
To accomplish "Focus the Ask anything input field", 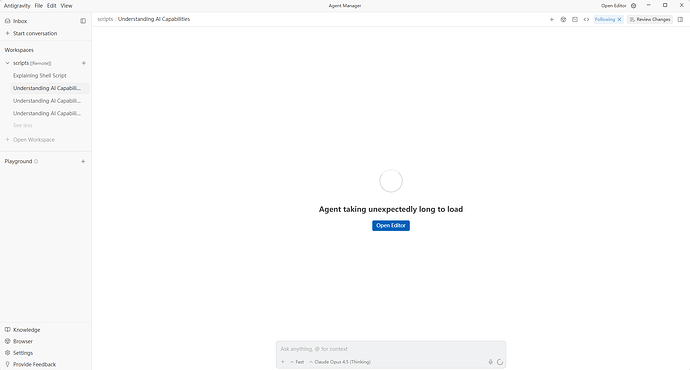I will (x=391, y=349).
